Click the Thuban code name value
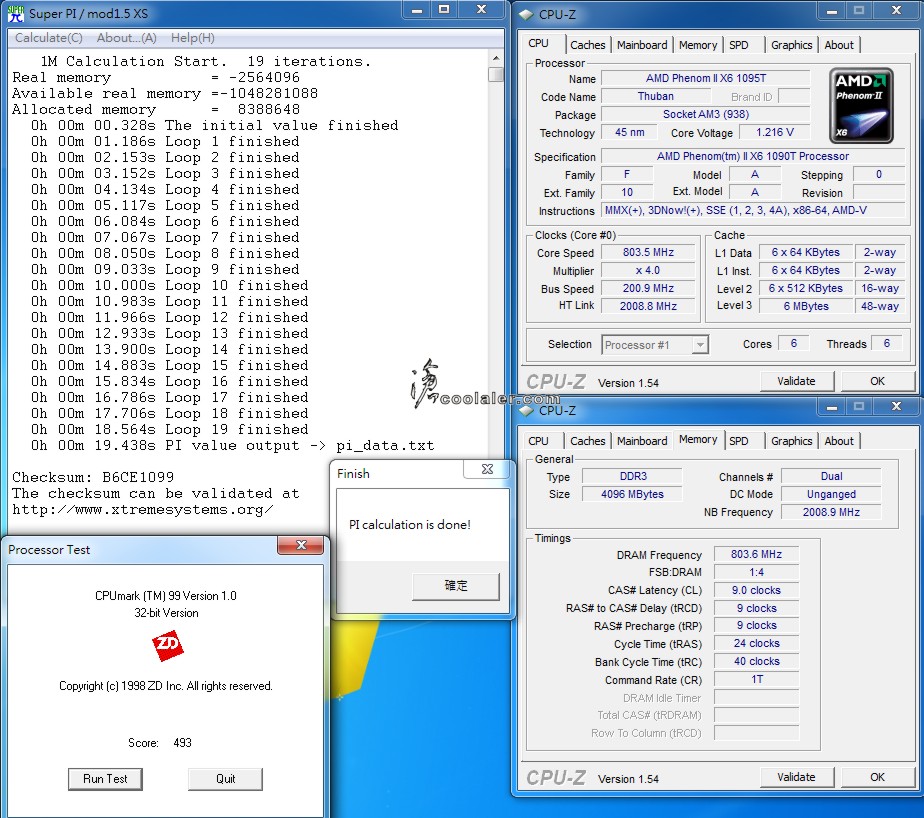Viewport: 924px width, 818px height. [655, 97]
